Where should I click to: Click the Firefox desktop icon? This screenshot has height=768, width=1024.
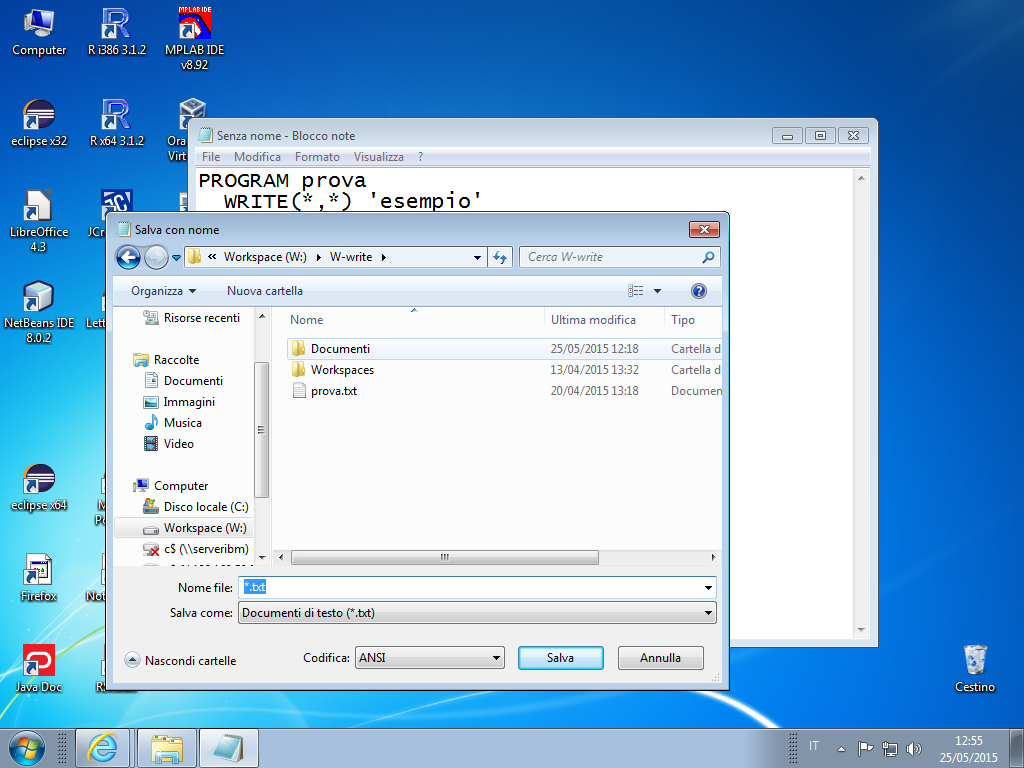pyautogui.click(x=38, y=578)
